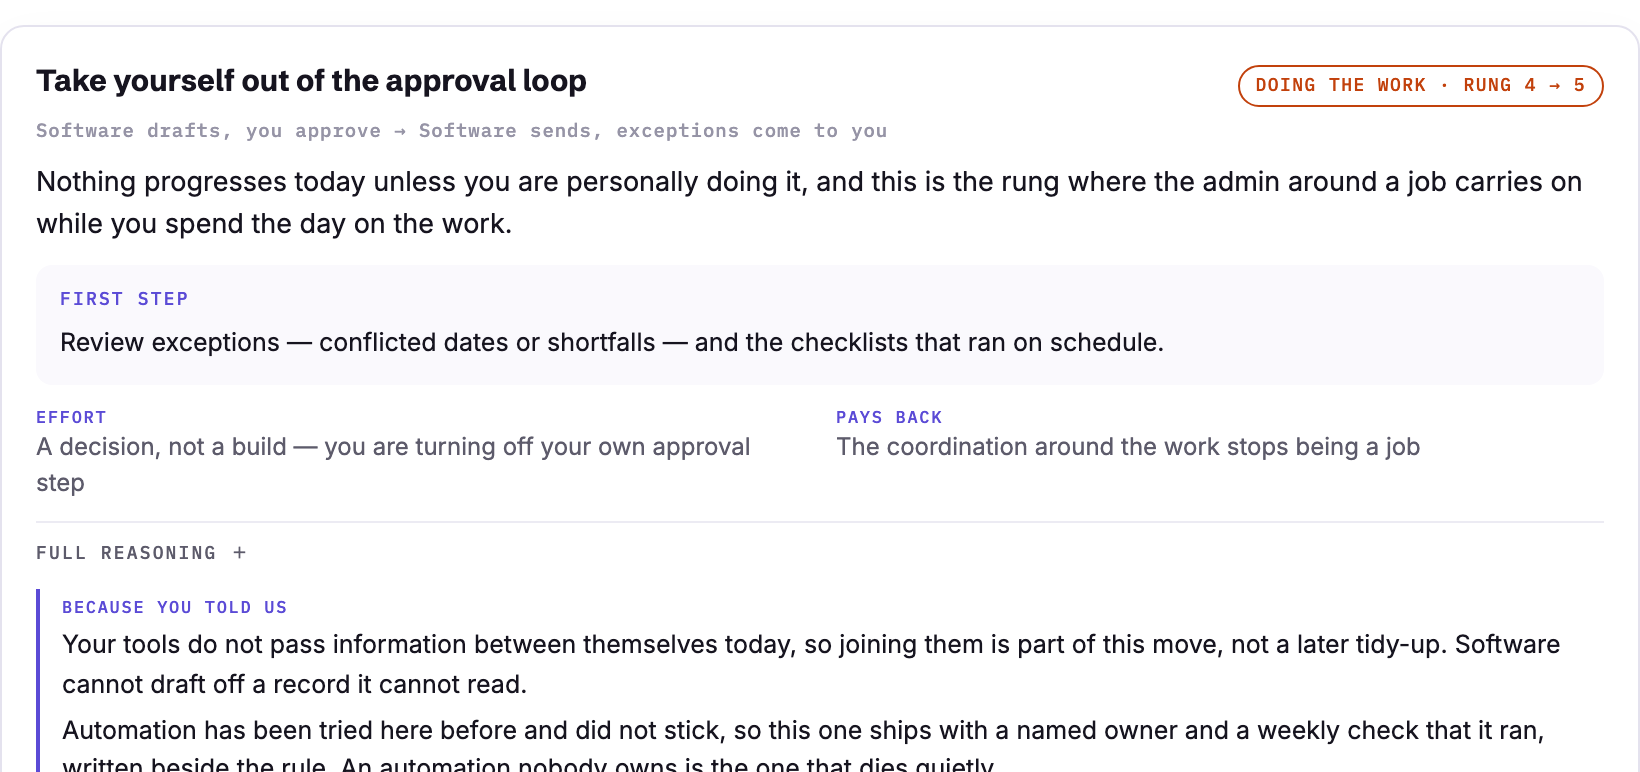The height and width of the screenshot is (772, 1640).
Task: Click the 'Your tools do not pass information' paragraph
Action: tap(811, 664)
